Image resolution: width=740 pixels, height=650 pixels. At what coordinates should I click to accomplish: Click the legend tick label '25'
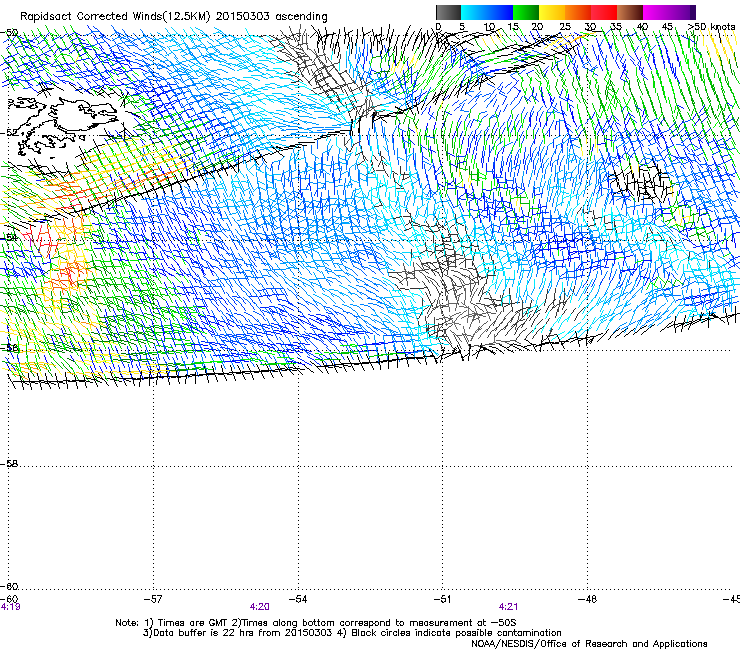point(565,27)
